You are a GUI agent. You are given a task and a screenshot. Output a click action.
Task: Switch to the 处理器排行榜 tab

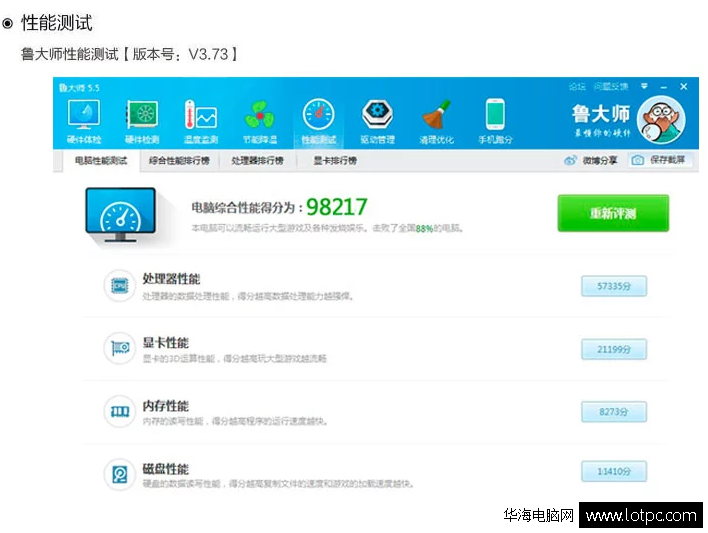[257, 161]
